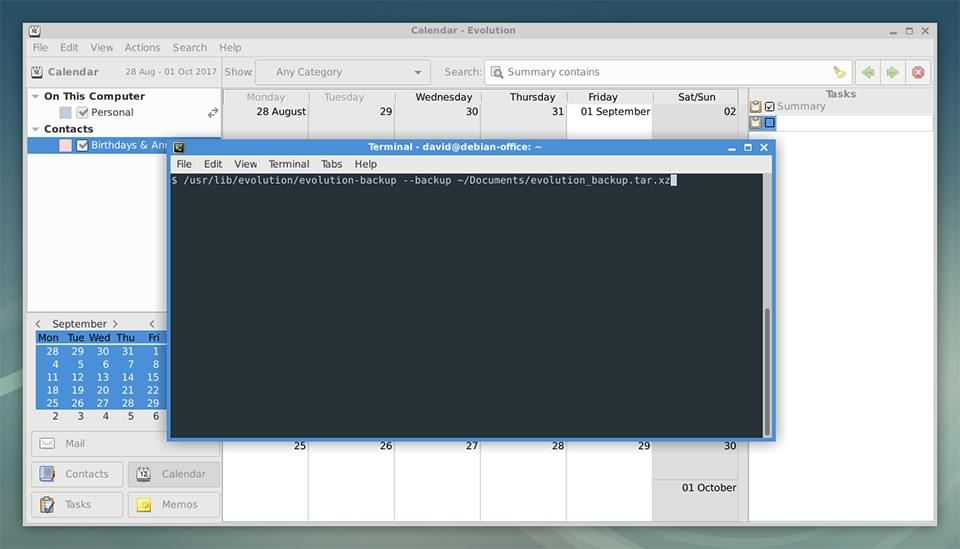Open the Any Category dropdown
Viewport: 960px width, 549px height.
pos(343,72)
